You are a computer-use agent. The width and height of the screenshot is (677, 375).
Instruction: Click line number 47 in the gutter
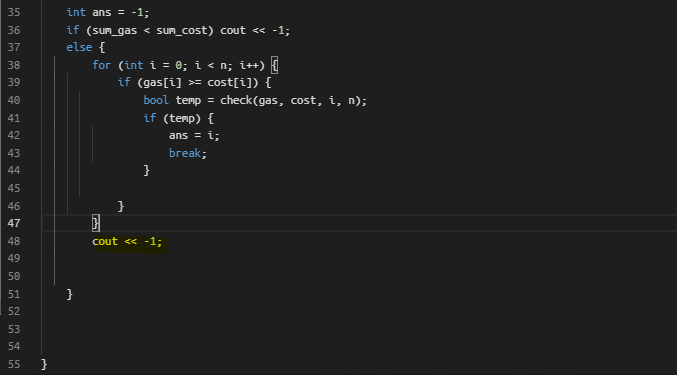(x=14, y=223)
